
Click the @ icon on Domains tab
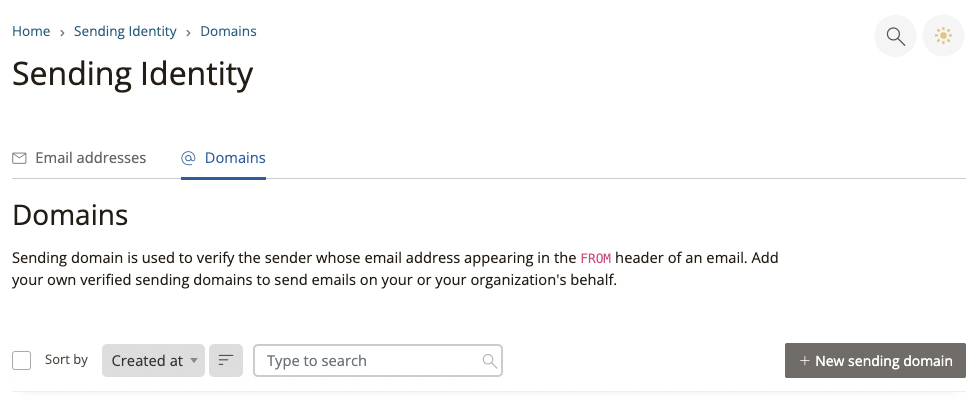[188, 158]
